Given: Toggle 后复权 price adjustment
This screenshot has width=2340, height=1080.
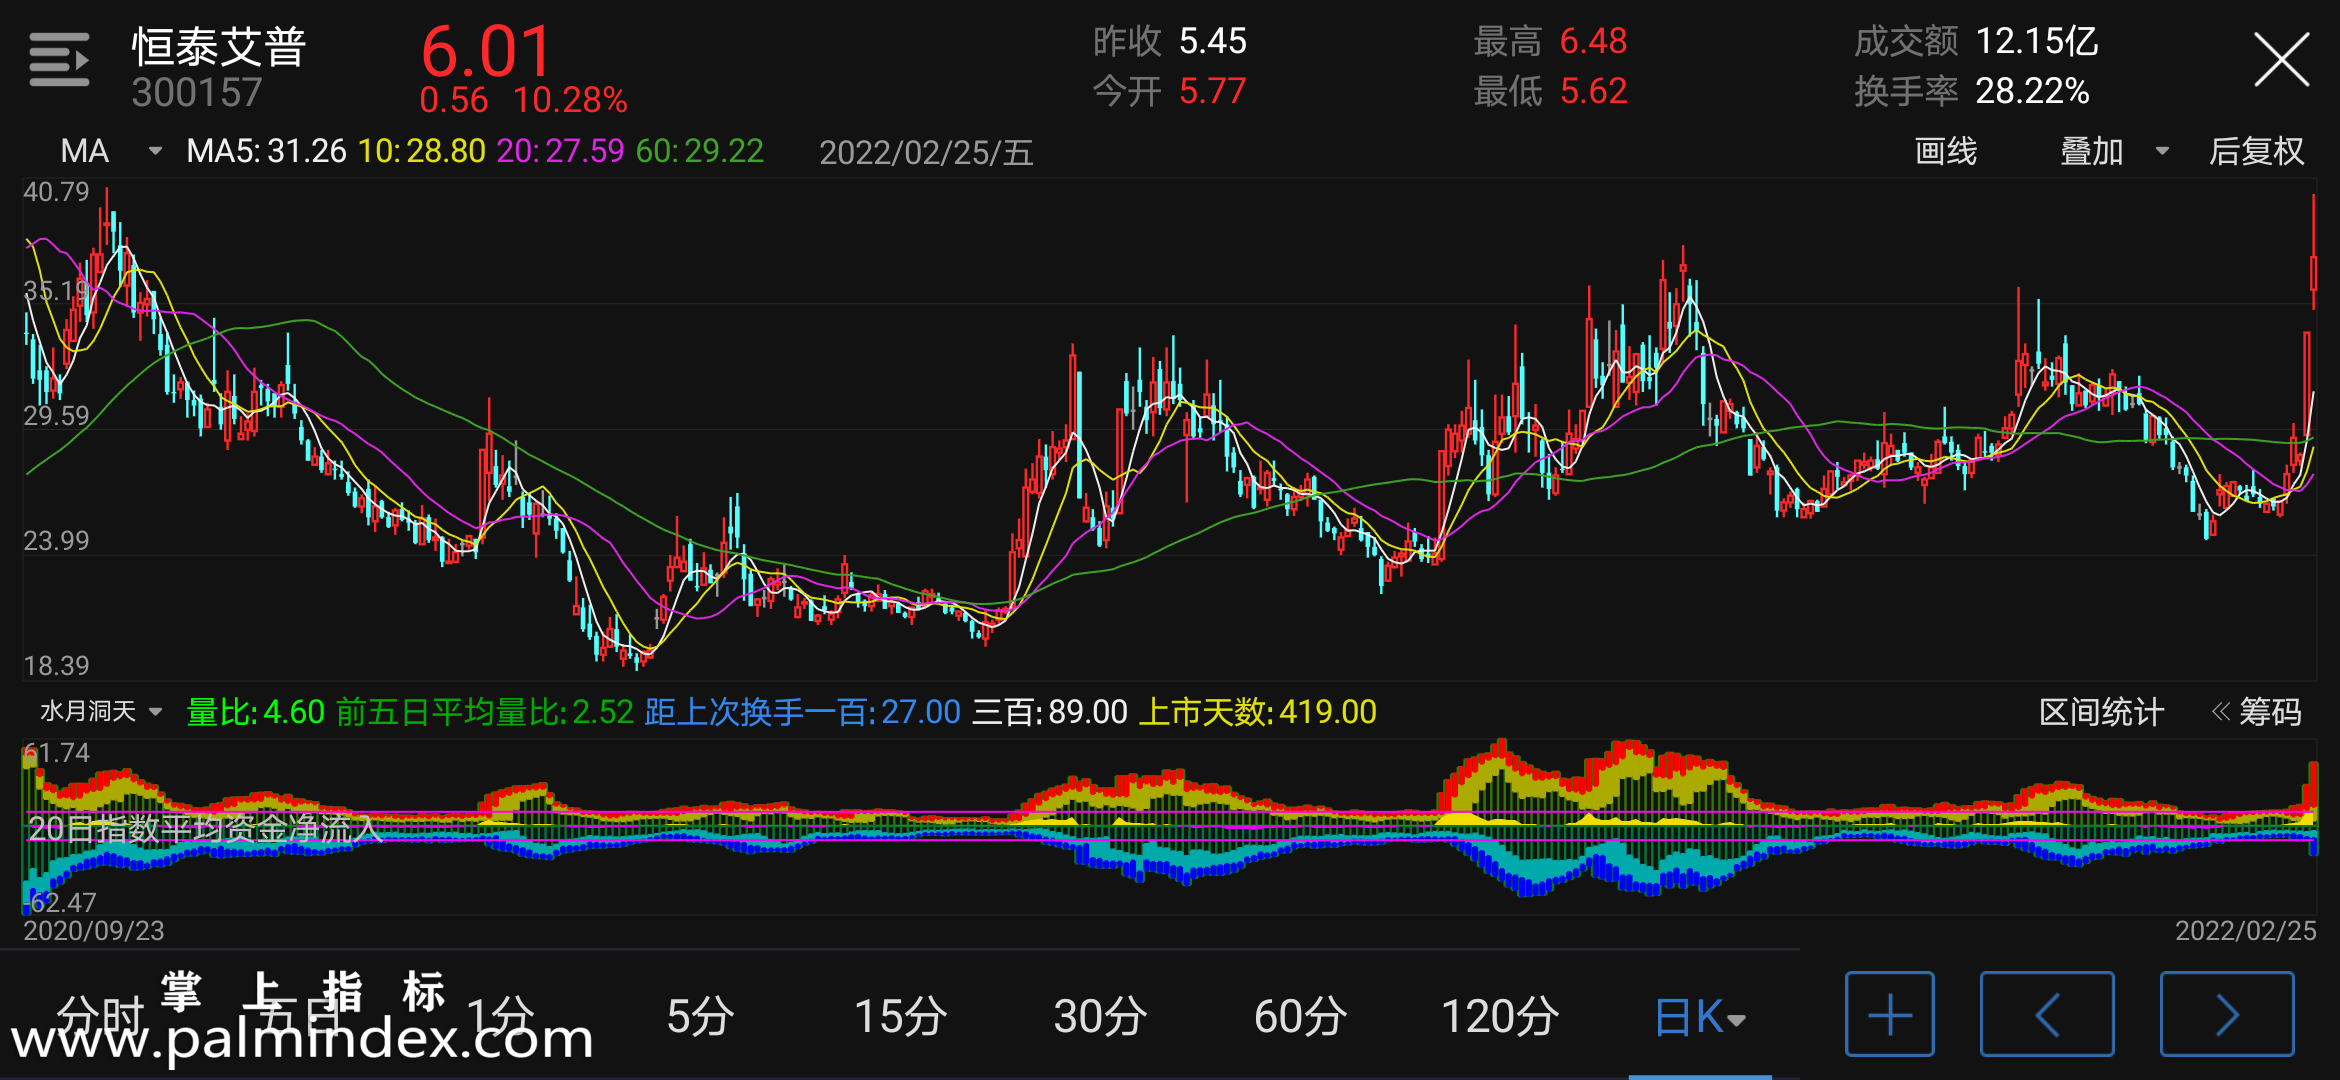Looking at the screenshot, I should pyautogui.click(x=2256, y=151).
